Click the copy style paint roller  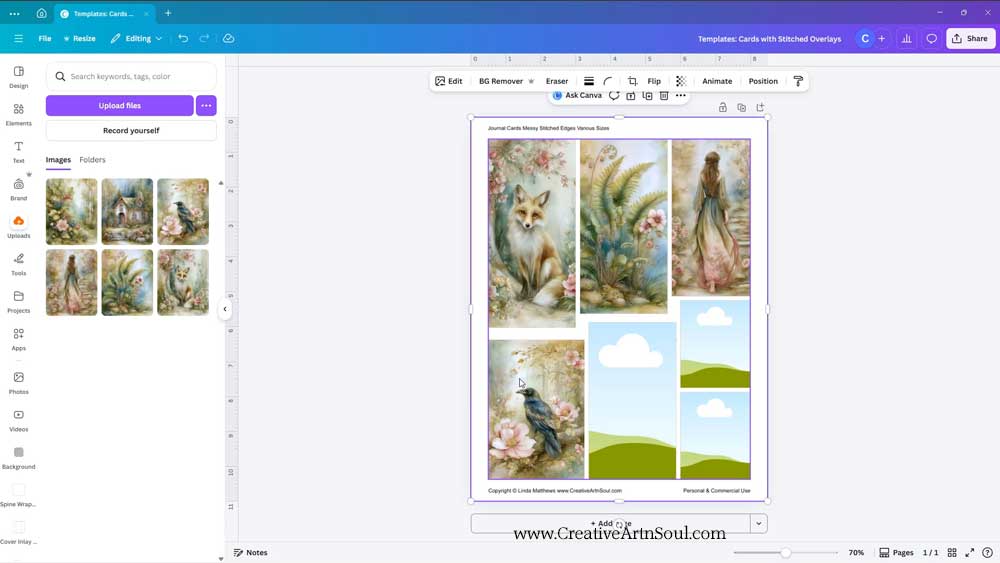(798, 81)
